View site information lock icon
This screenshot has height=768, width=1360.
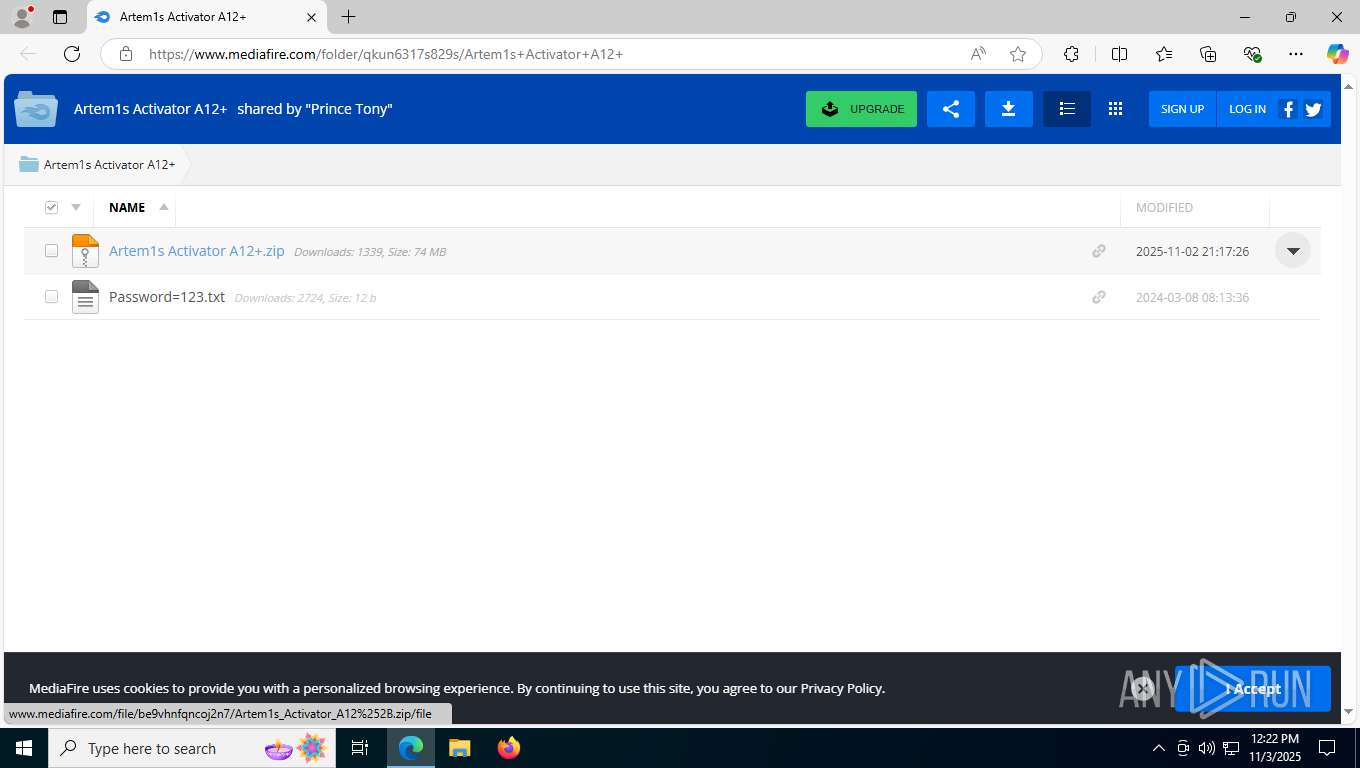(125, 54)
